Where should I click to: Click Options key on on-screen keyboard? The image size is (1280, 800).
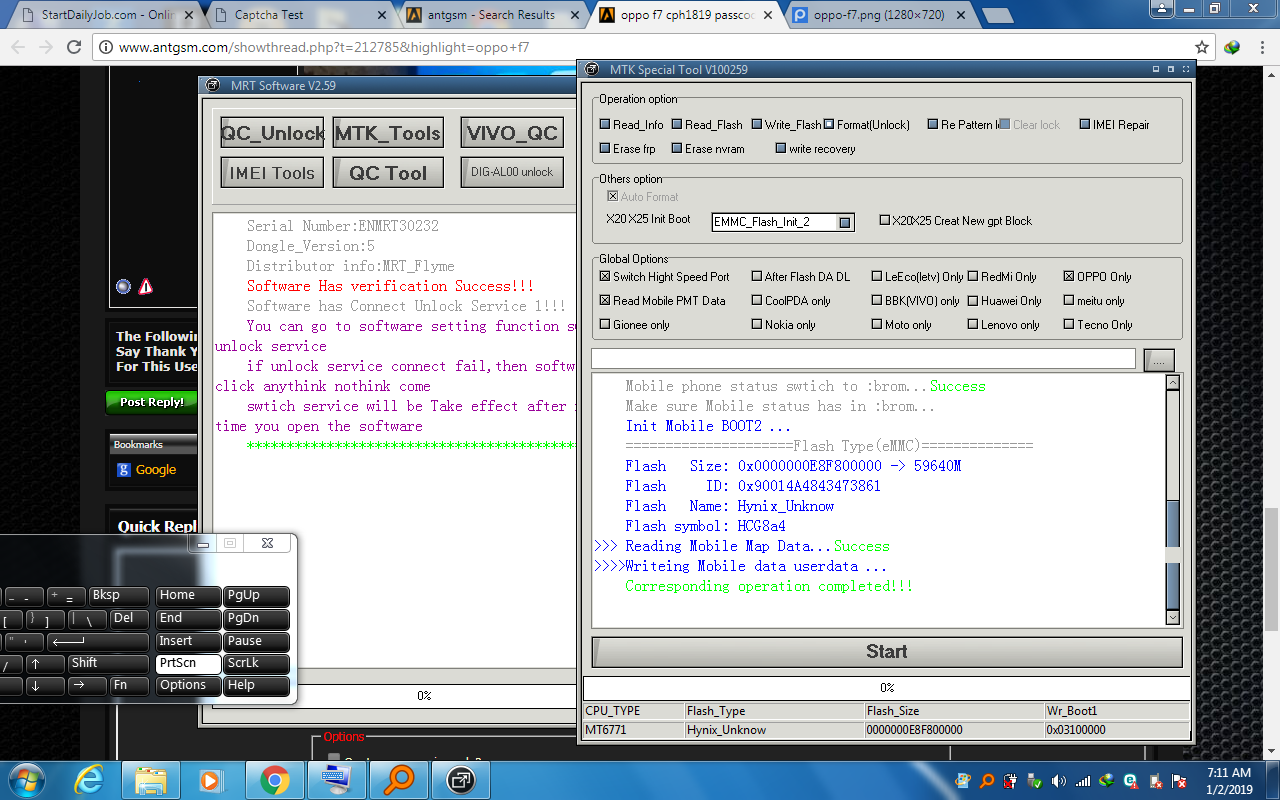tap(188, 686)
